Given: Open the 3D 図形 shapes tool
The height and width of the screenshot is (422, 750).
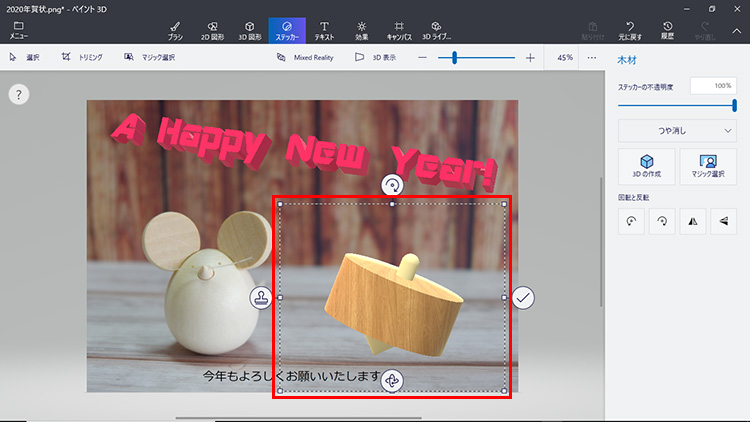Looking at the screenshot, I should [x=249, y=29].
